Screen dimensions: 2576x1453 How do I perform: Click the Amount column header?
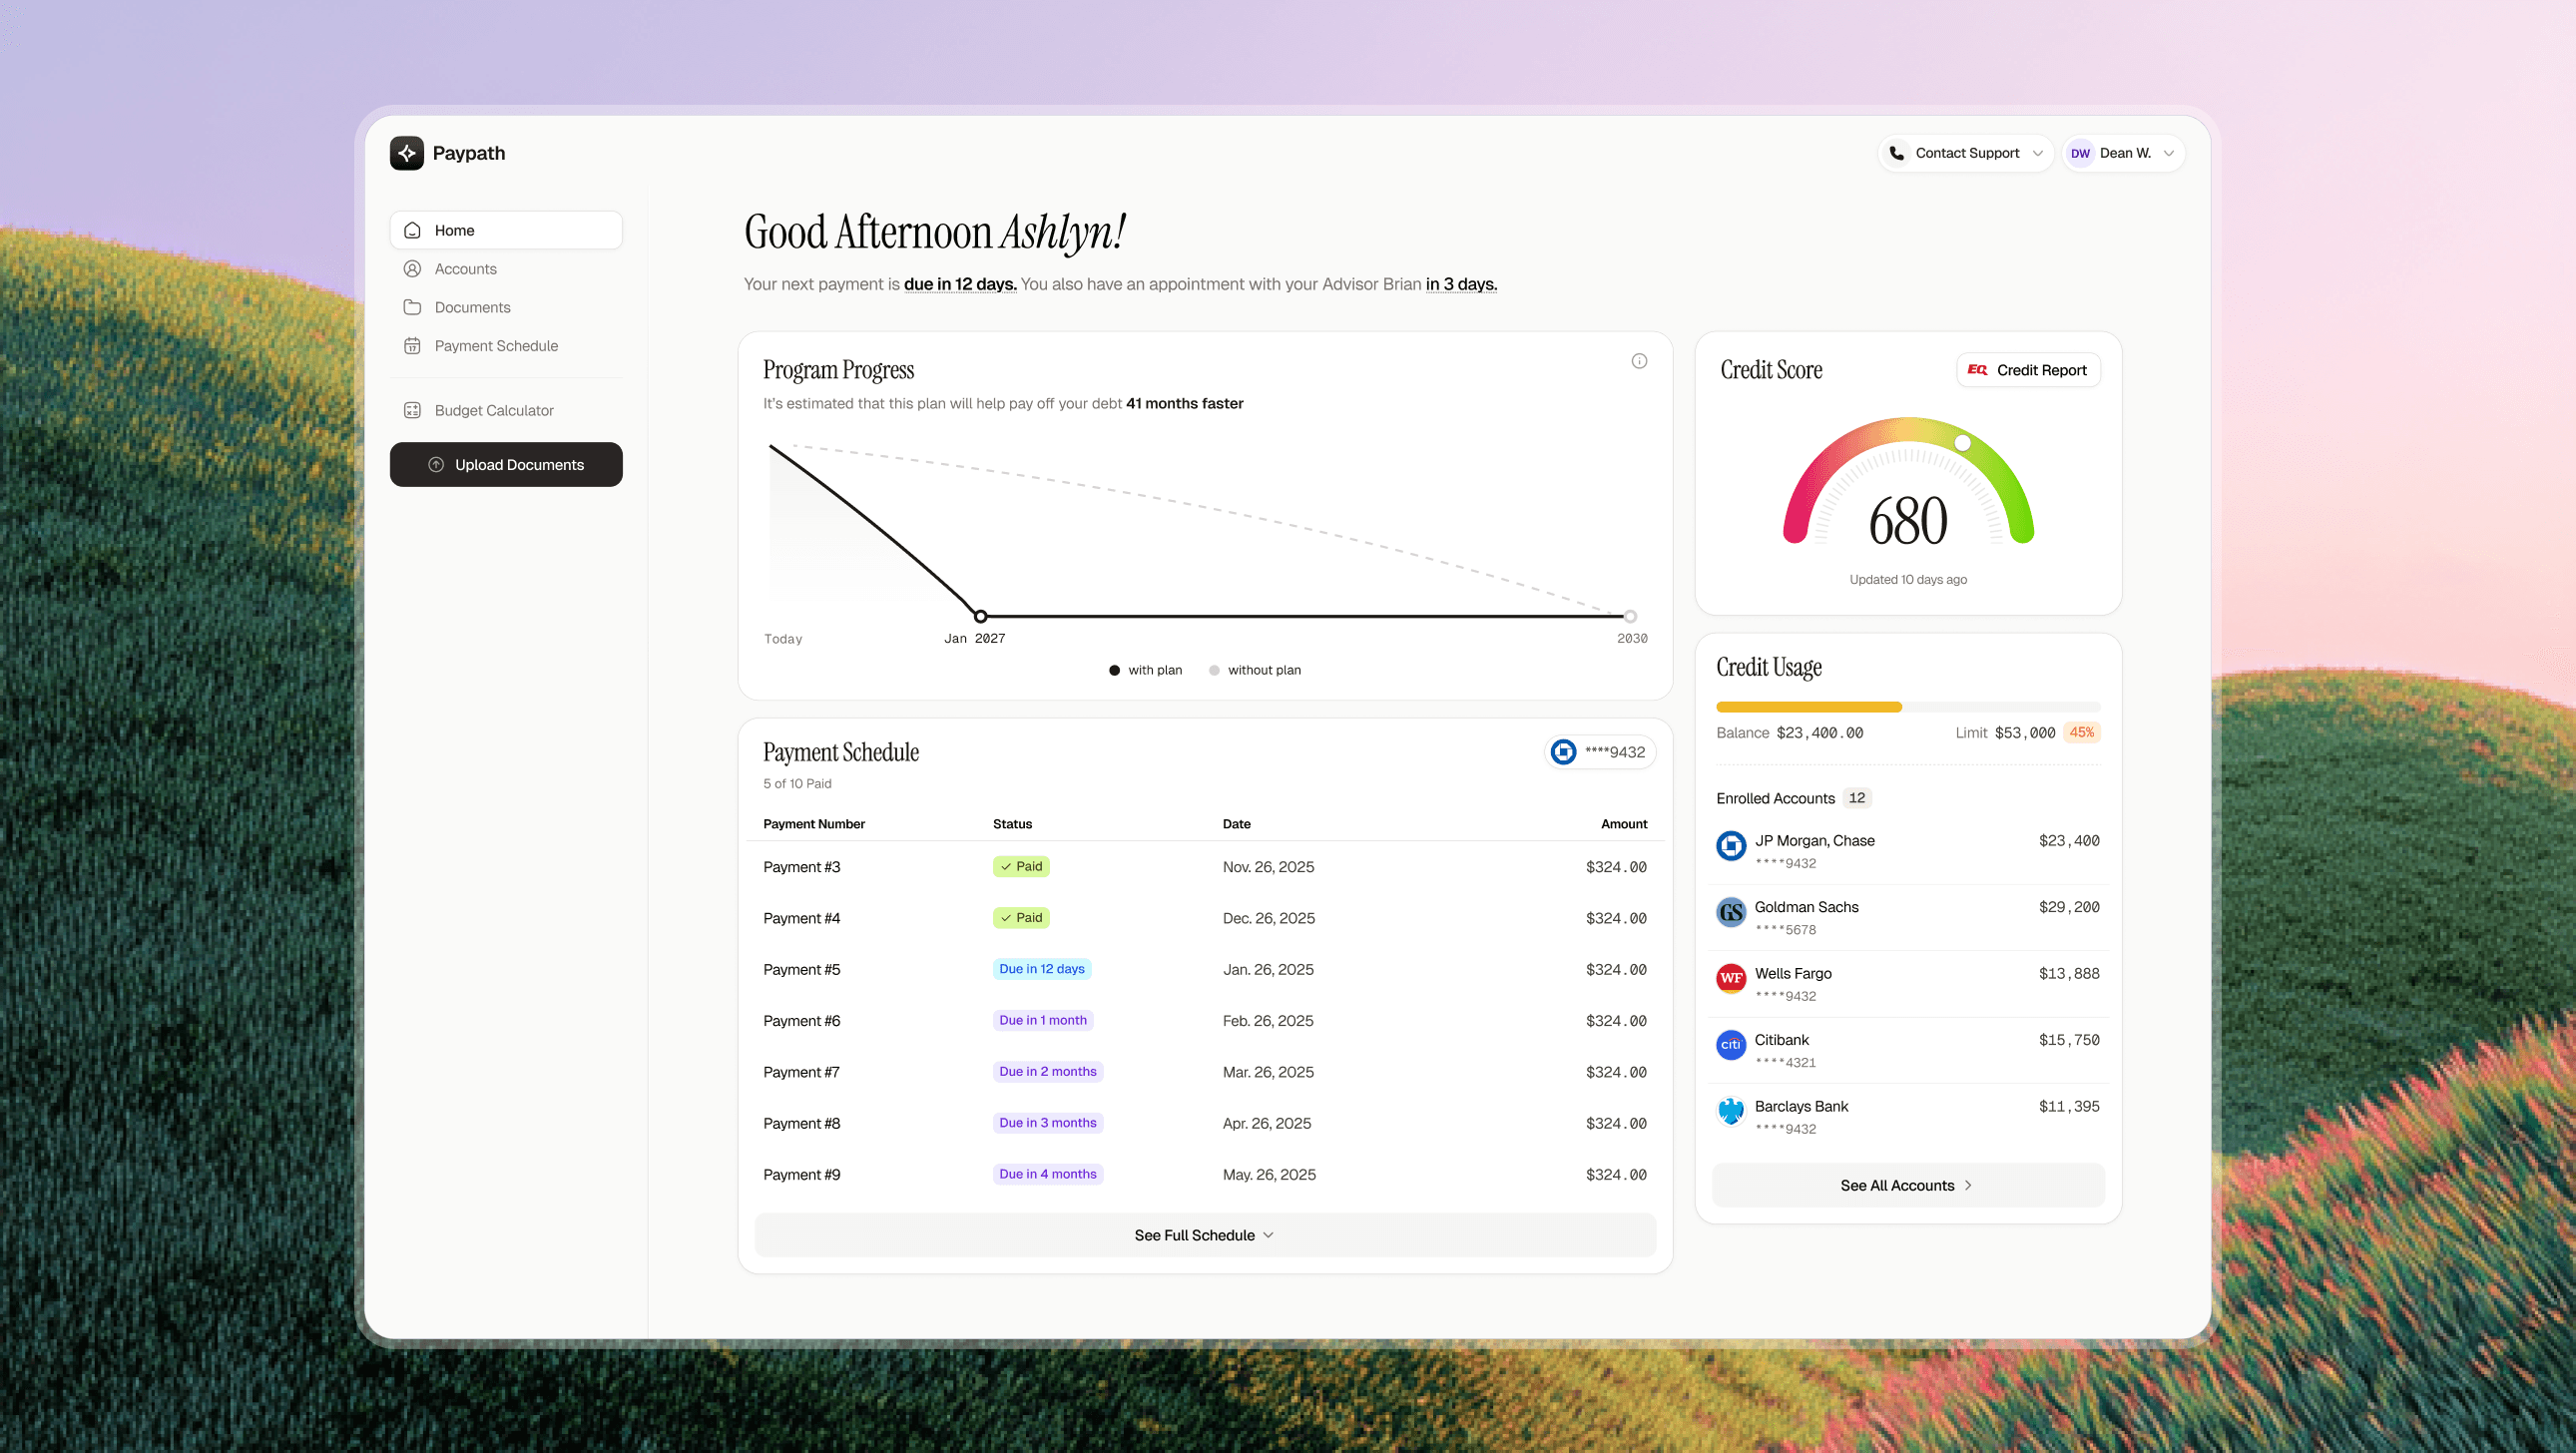click(x=1624, y=824)
